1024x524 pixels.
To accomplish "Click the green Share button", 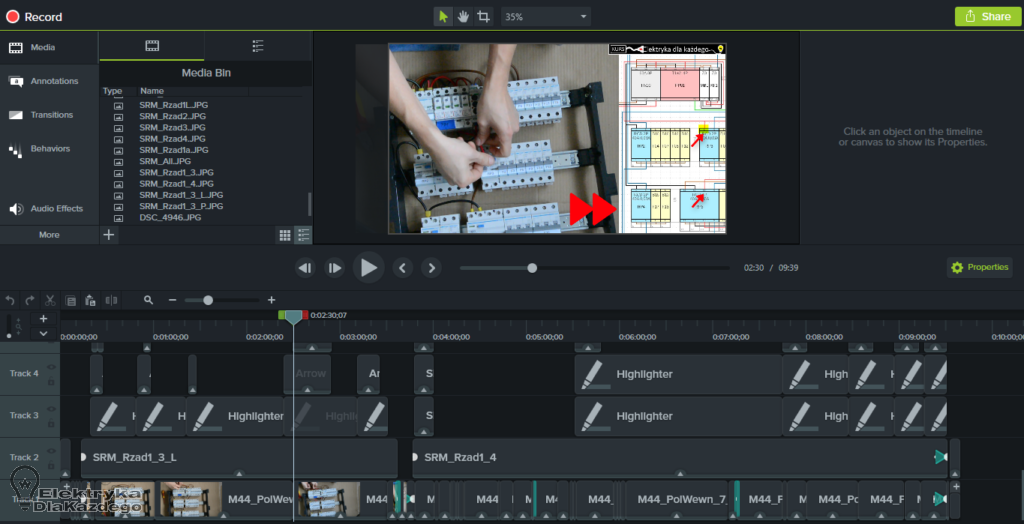I will coord(983,16).
